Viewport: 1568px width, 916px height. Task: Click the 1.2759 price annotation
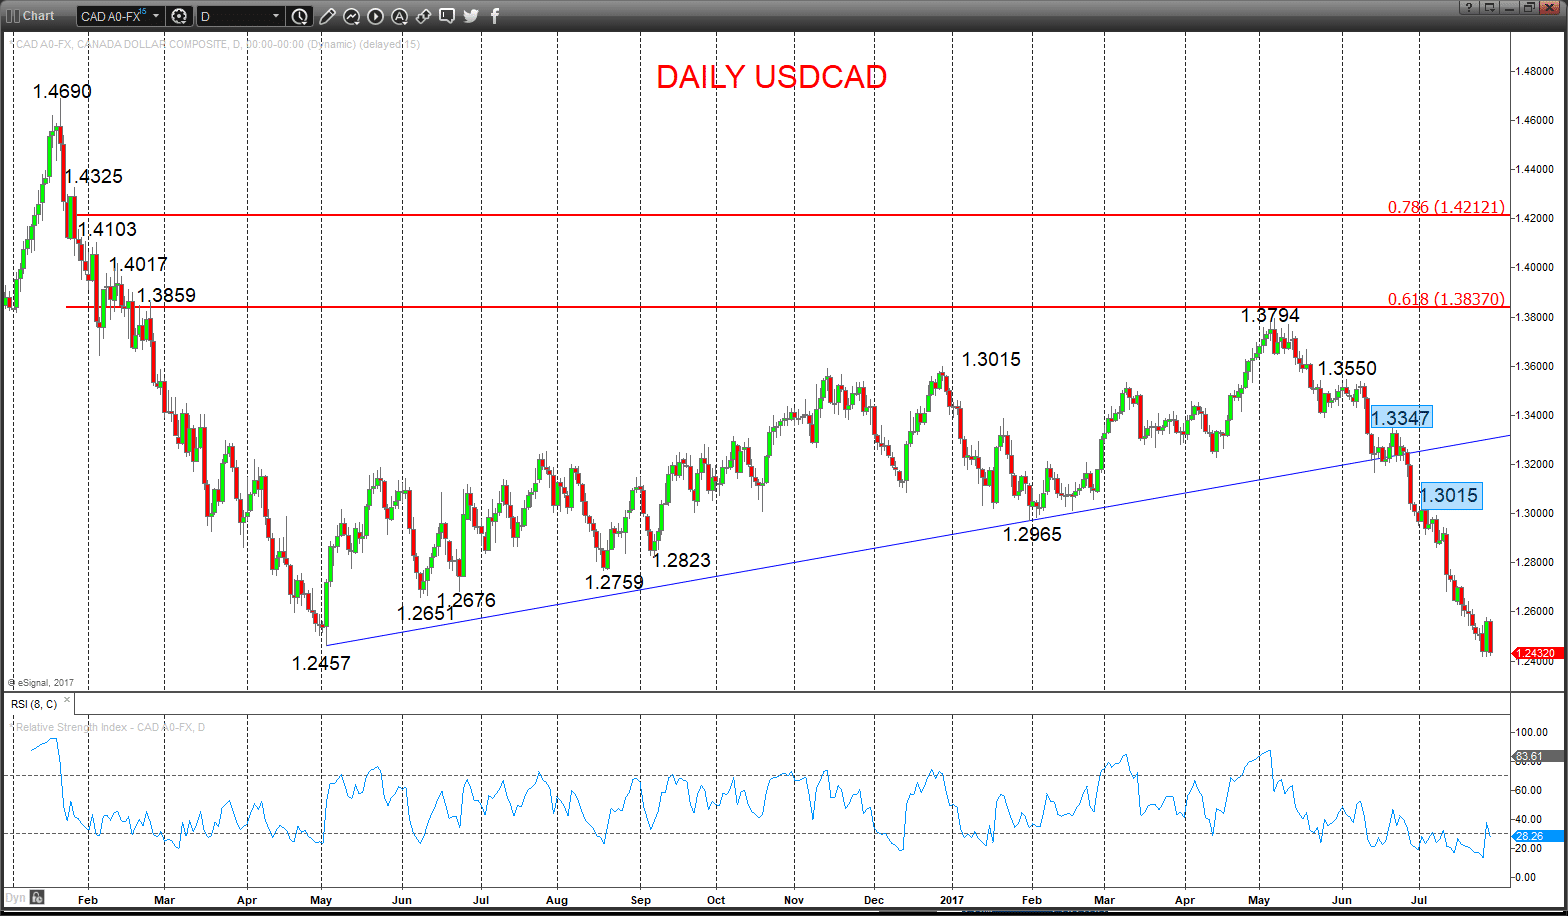(x=614, y=582)
